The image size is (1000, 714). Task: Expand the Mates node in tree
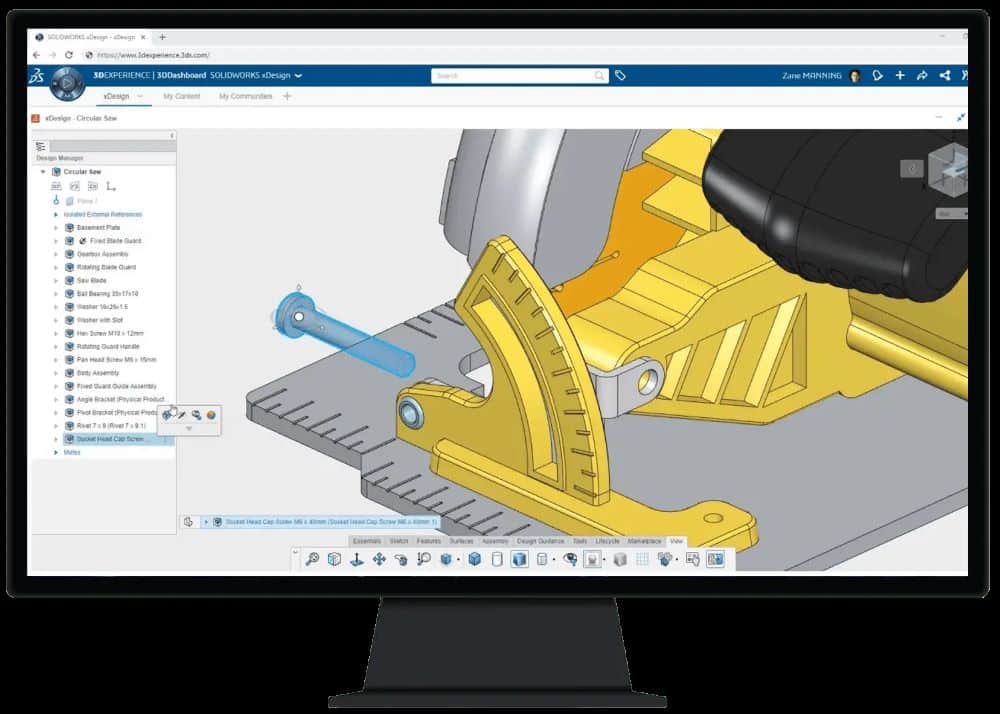[x=56, y=452]
